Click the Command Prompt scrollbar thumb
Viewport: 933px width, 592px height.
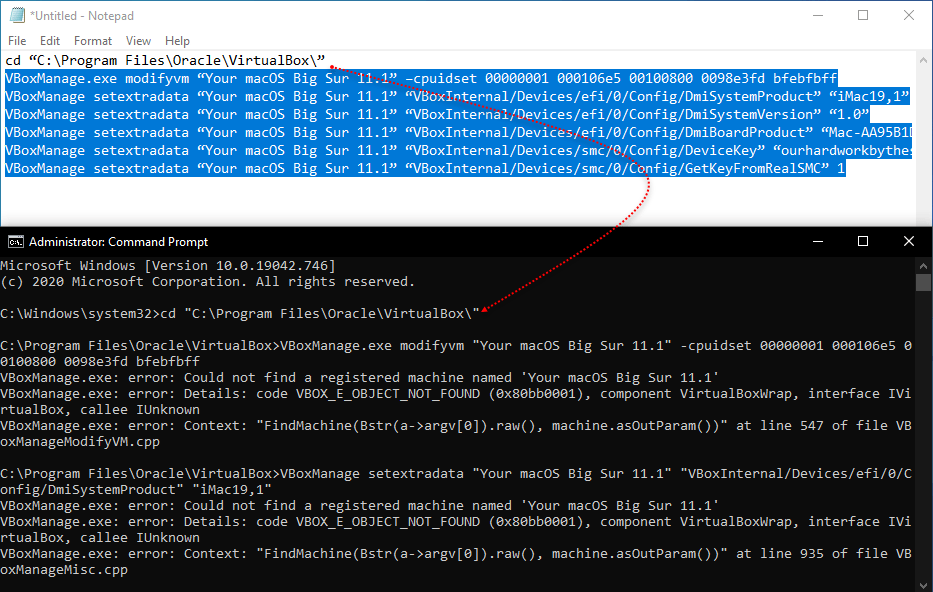[x=923, y=282]
